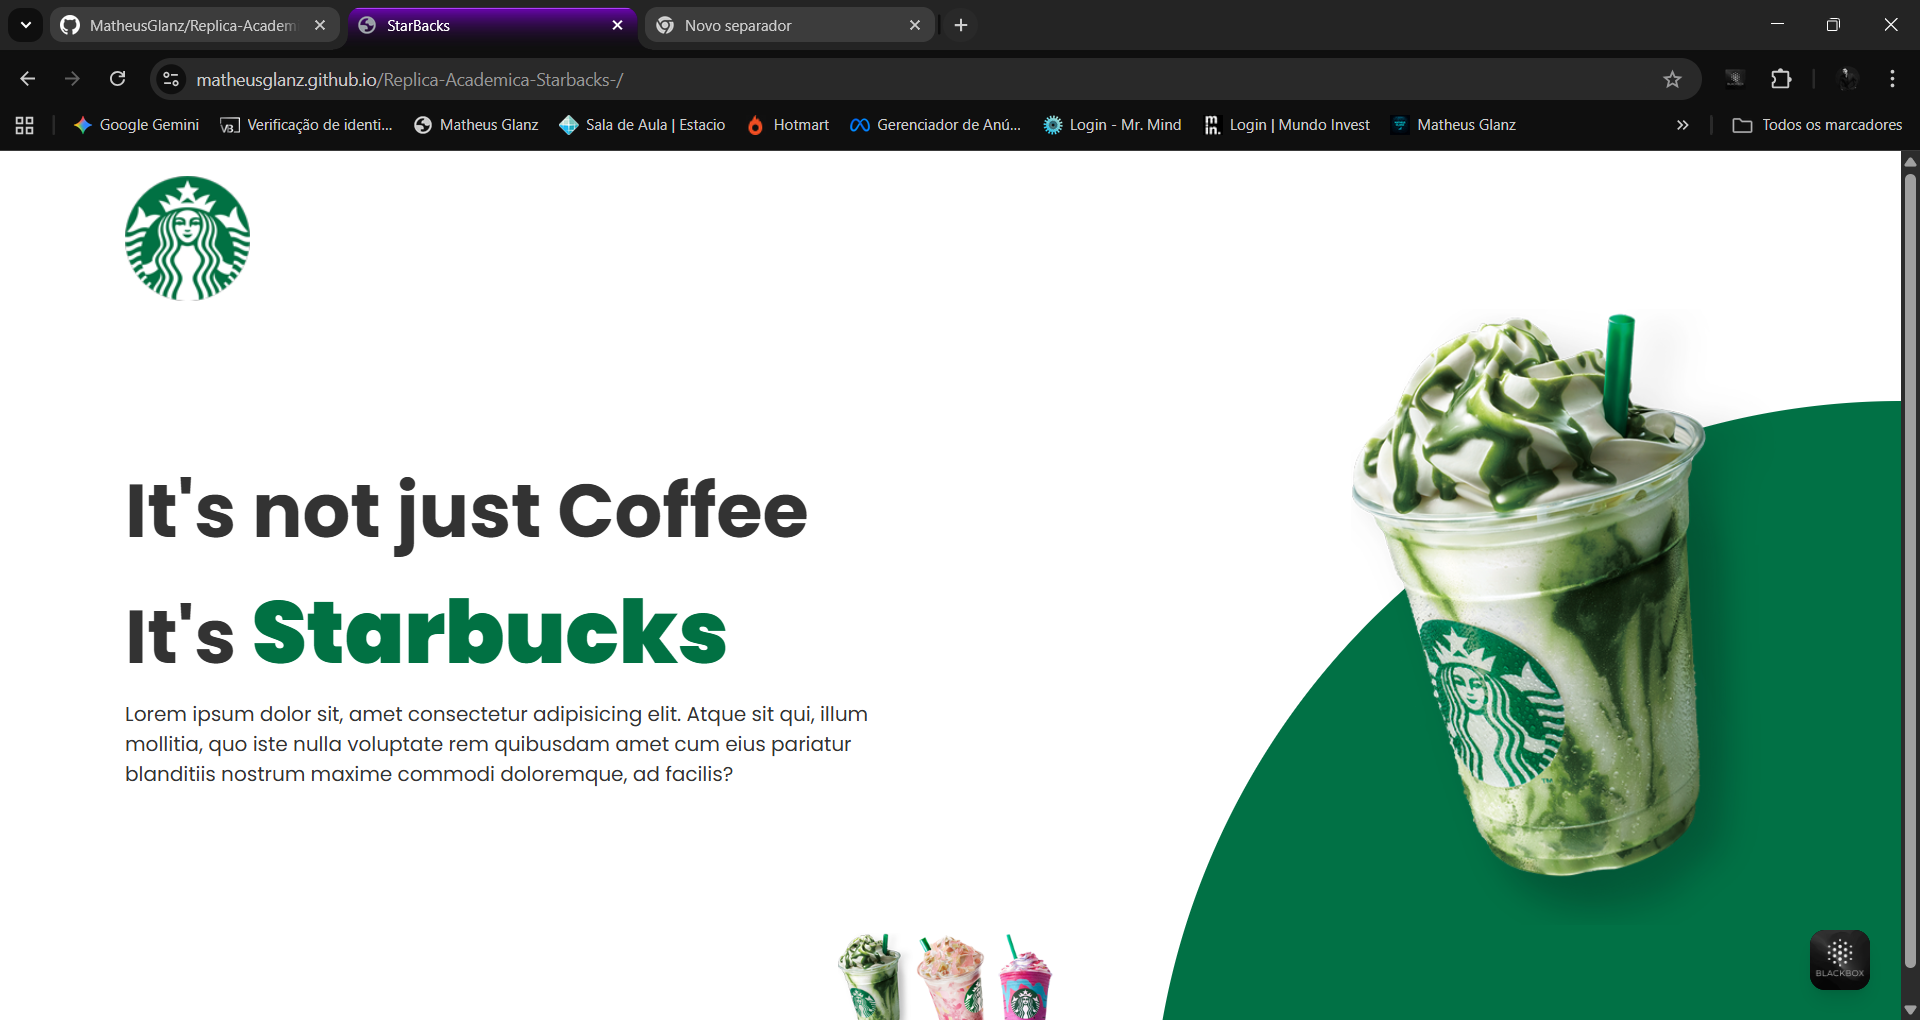
Task: Go back to the previous page
Action: click(x=28, y=79)
